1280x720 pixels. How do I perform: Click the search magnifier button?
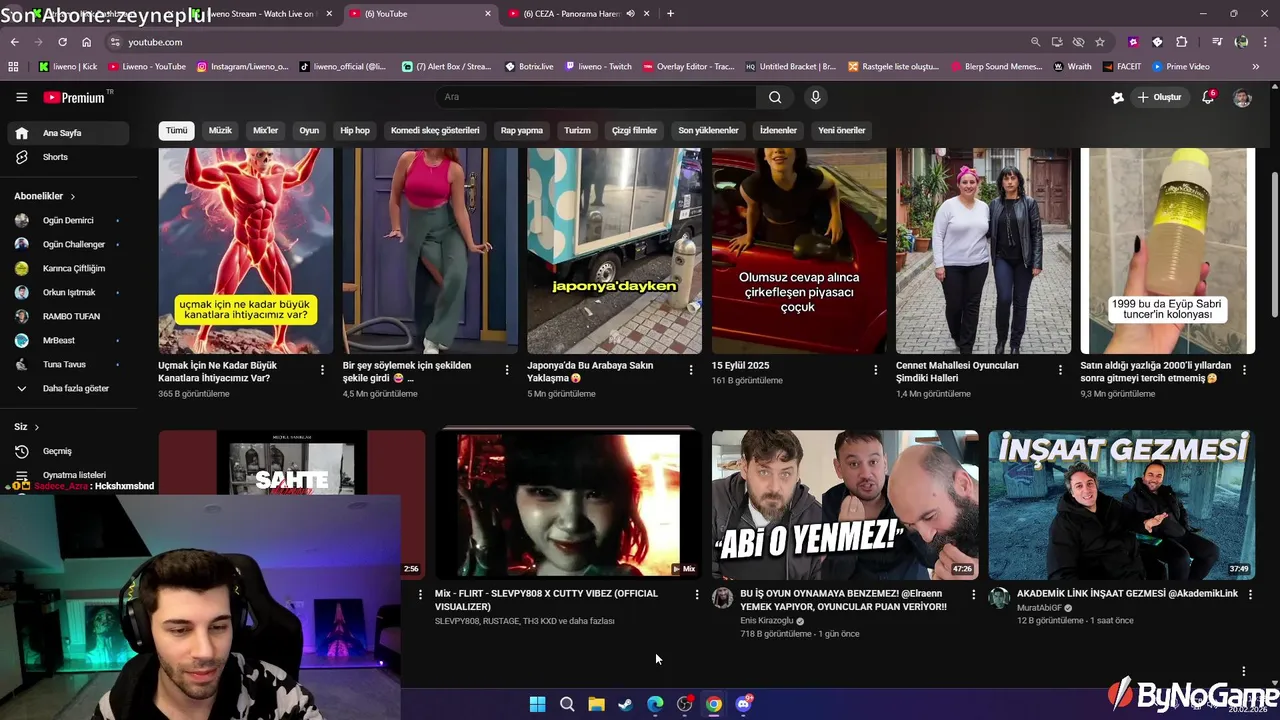pos(775,97)
